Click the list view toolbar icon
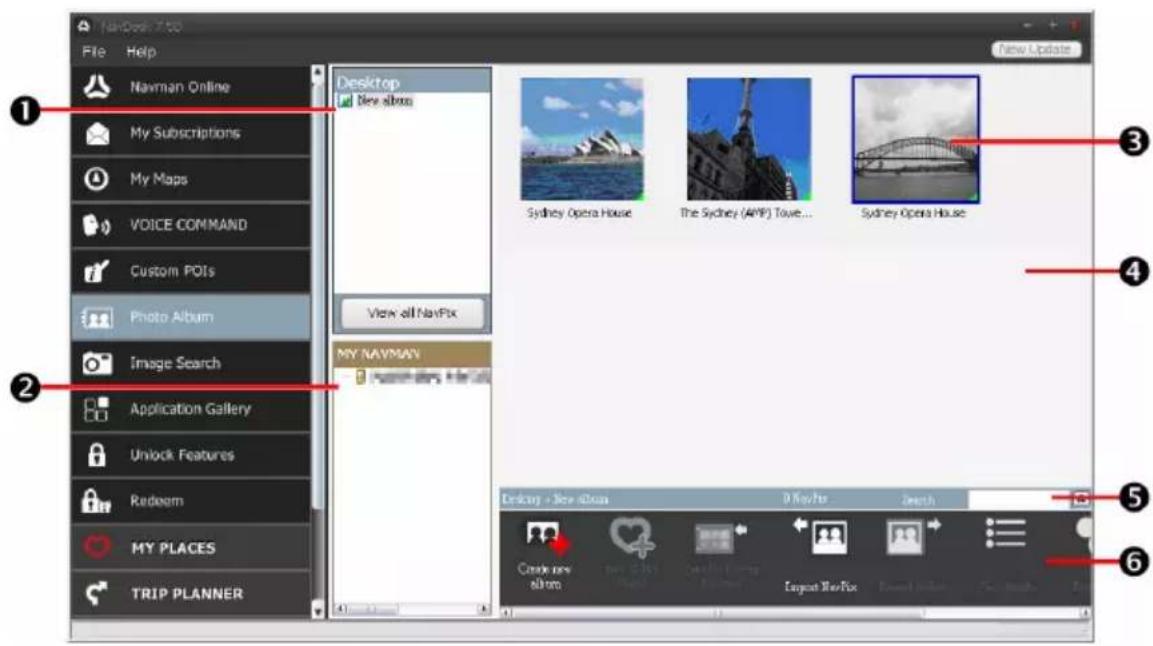The width and height of the screenshot is (1153, 646). pos(1005,534)
